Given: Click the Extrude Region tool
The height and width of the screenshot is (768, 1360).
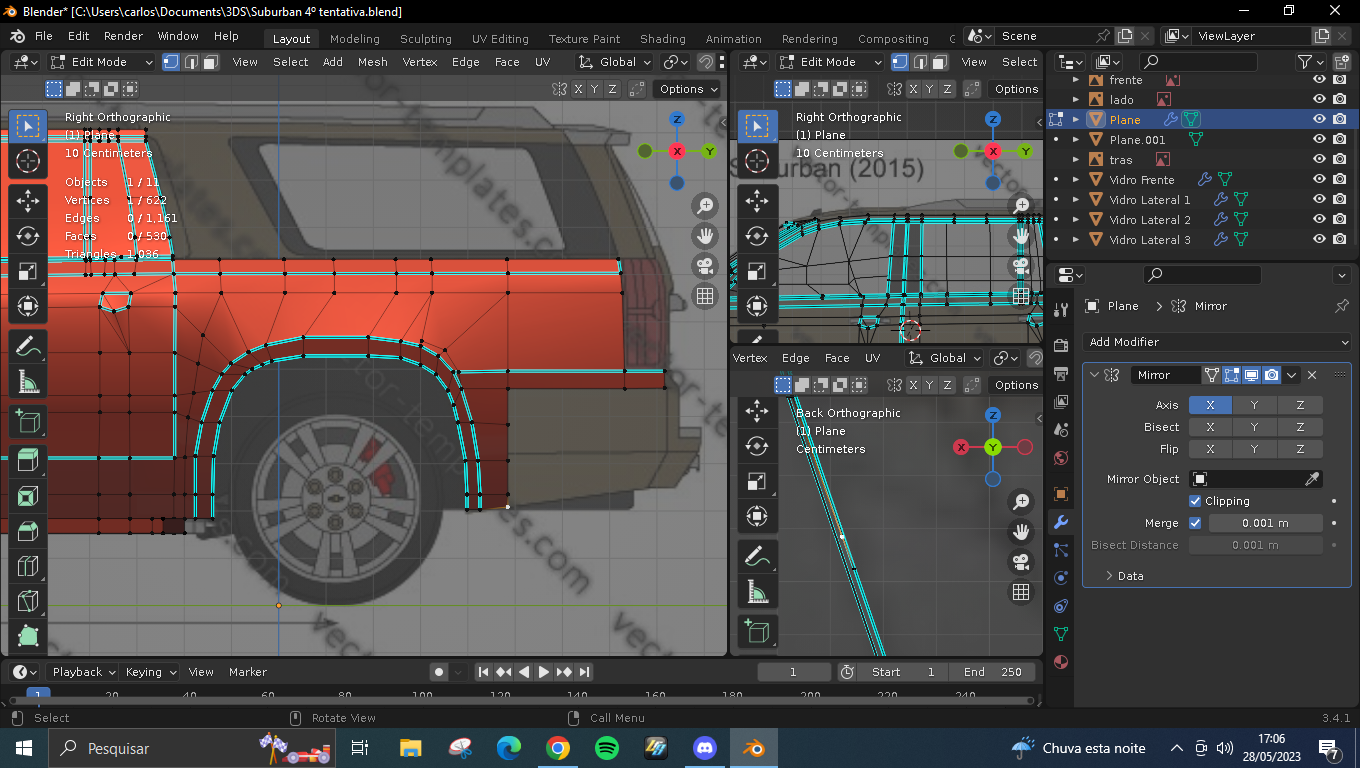Looking at the screenshot, I should click(x=28, y=461).
